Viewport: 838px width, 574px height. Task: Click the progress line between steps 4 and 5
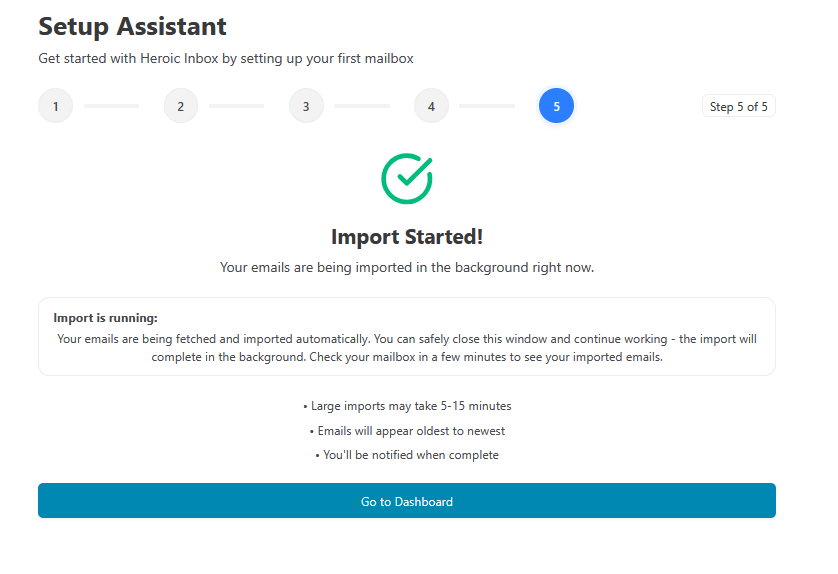point(487,106)
